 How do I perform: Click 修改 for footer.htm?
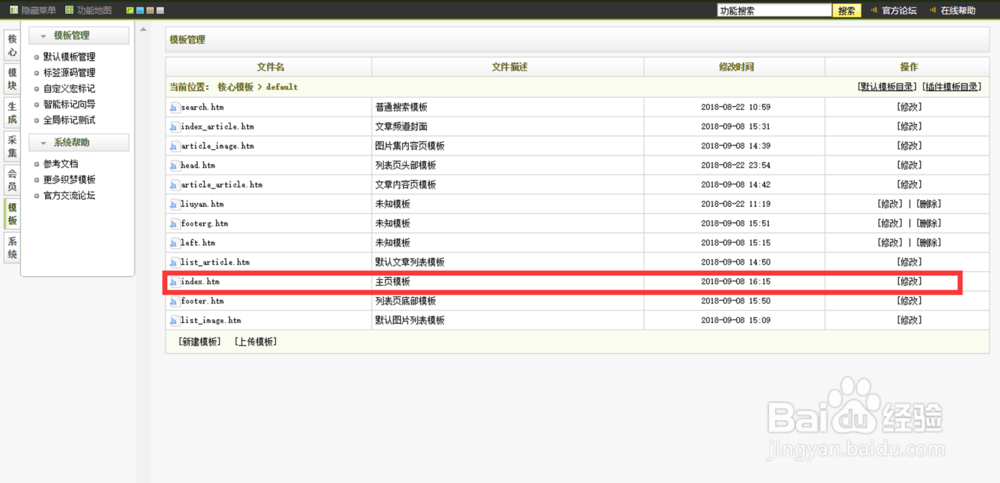pos(908,301)
